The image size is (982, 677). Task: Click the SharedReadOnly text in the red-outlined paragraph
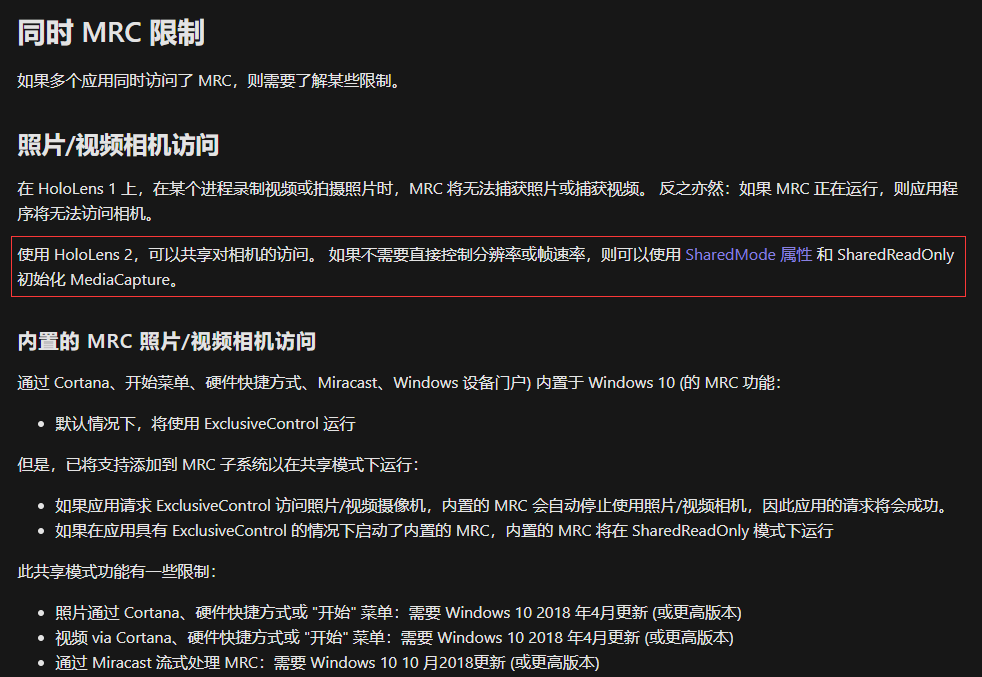click(x=895, y=255)
